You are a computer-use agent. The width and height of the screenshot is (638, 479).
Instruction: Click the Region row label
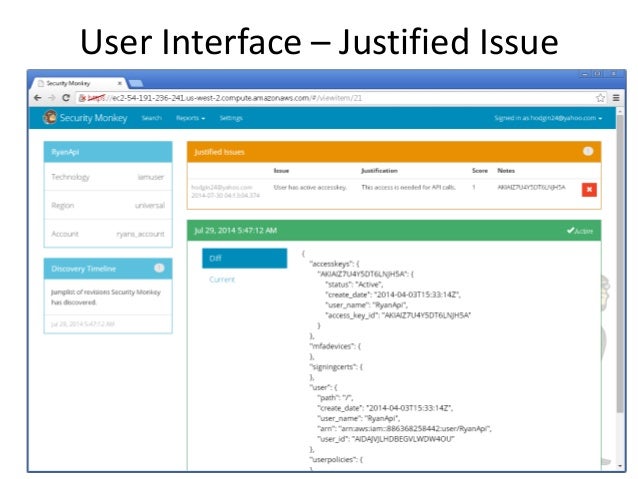(x=63, y=206)
